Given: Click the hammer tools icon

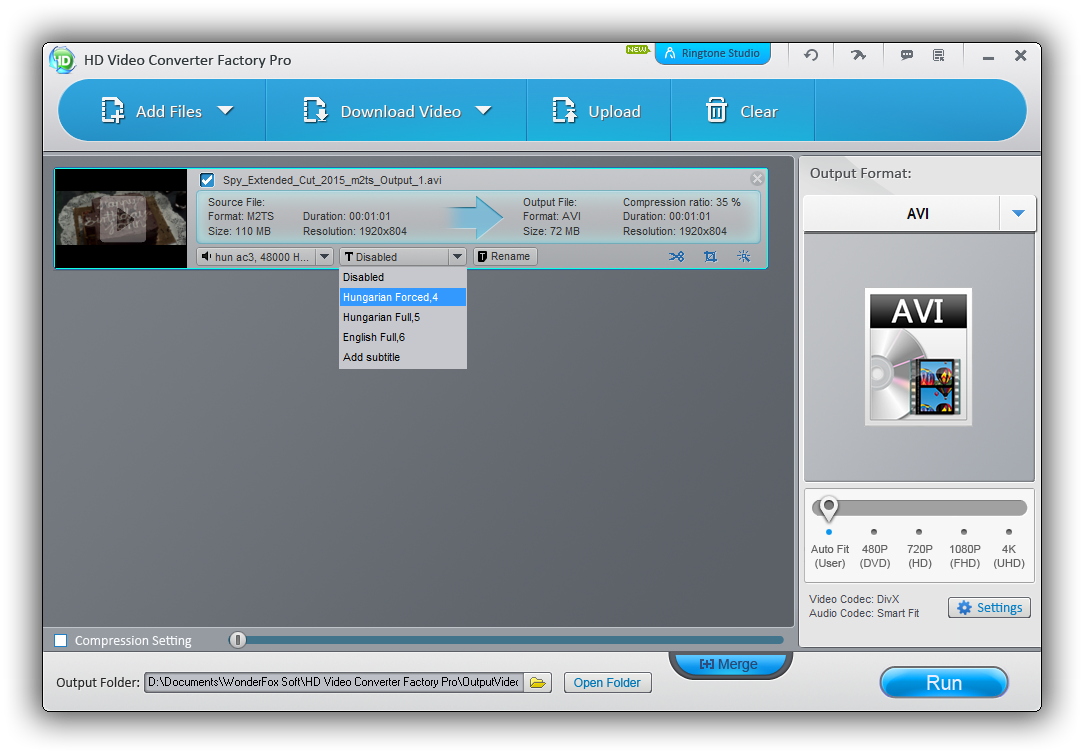Looking at the screenshot, I should [x=858, y=55].
